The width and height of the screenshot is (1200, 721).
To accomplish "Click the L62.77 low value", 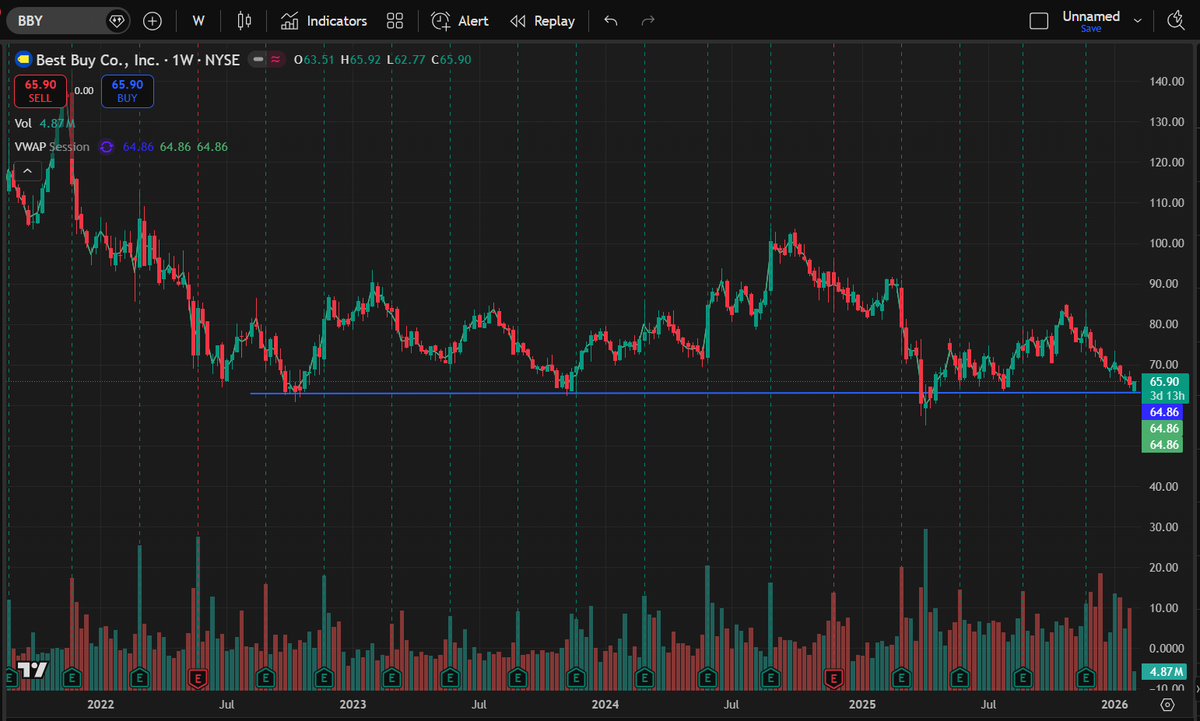I will click(x=404, y=60).
